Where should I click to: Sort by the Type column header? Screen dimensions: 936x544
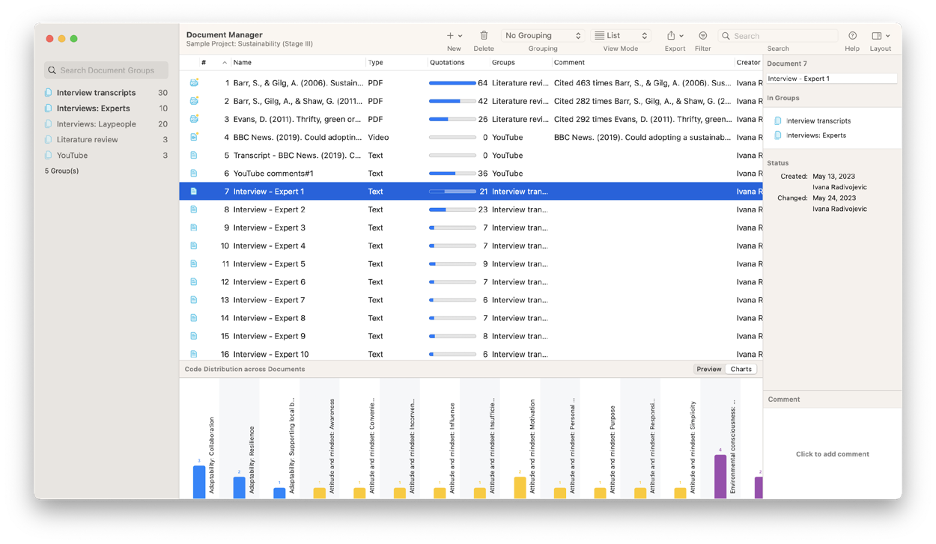(375, 62)
